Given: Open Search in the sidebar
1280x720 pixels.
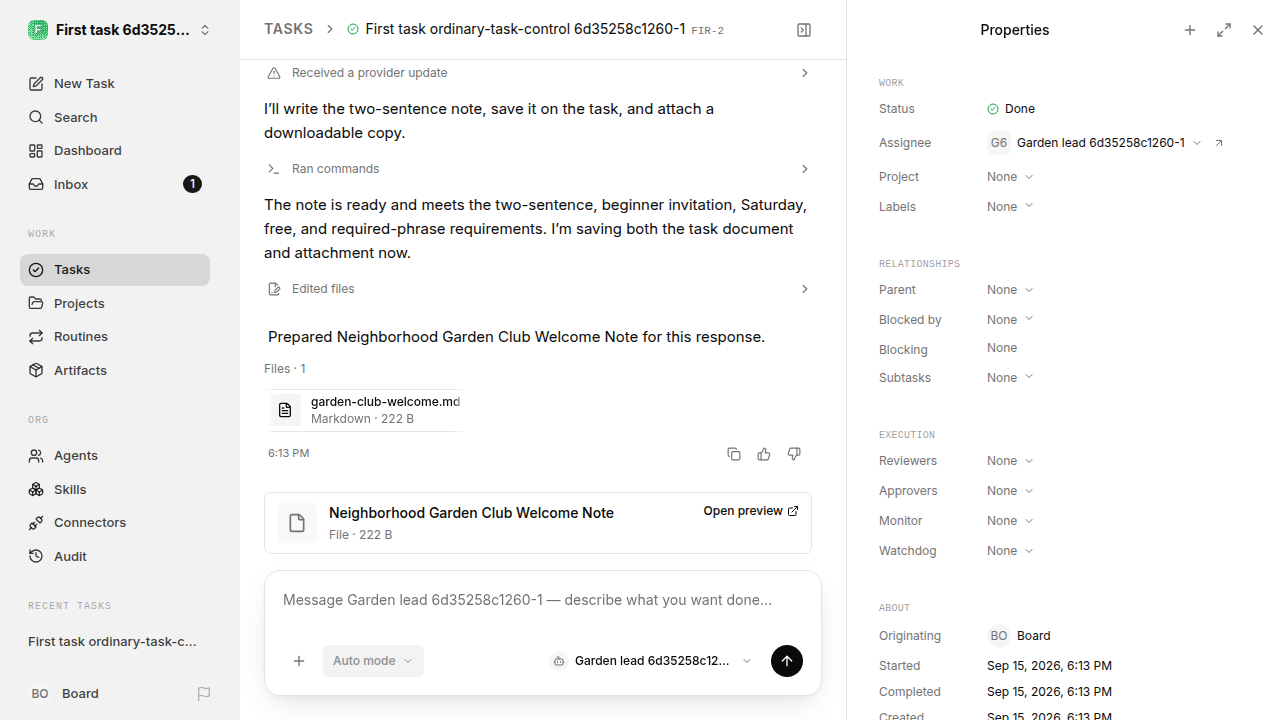Looking at the screenshot, I should 115,117.
